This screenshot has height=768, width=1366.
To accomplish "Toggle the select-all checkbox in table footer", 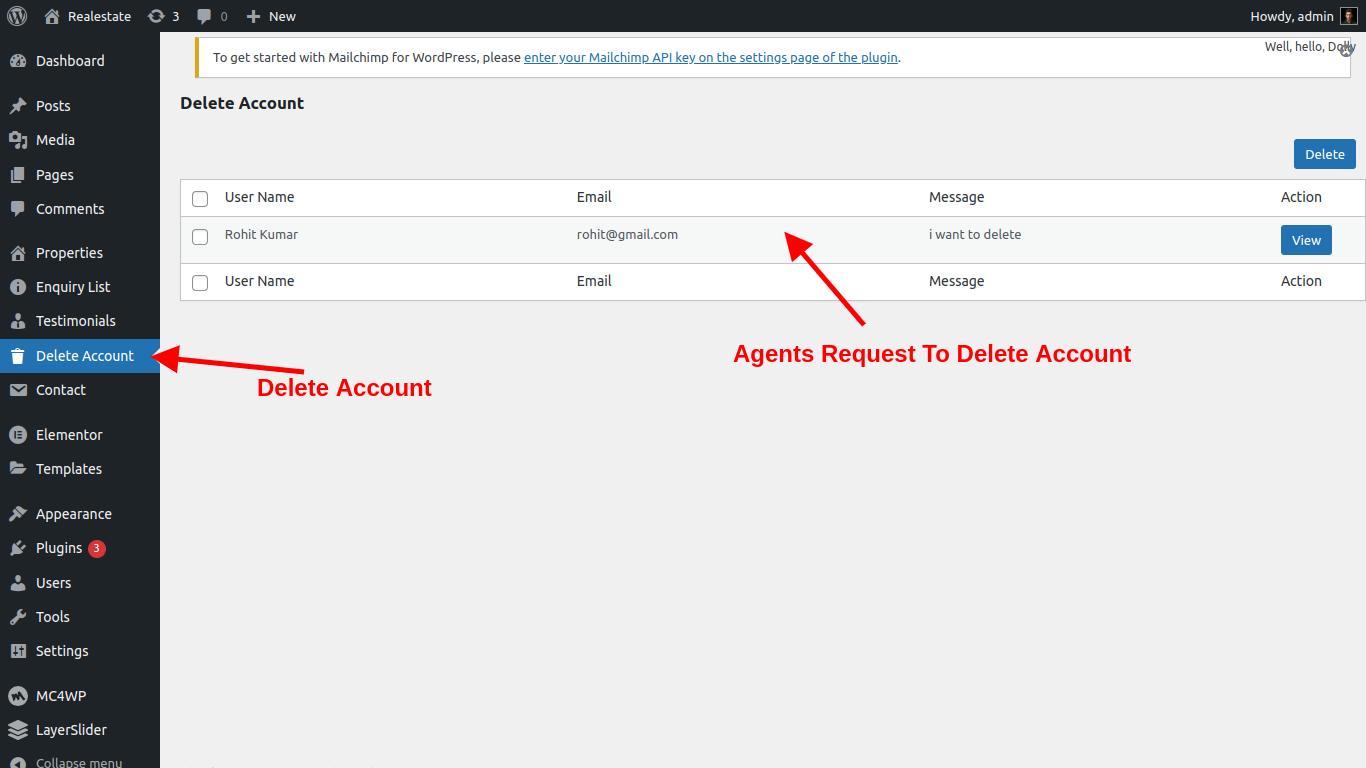I will click(x=200, y=283).
